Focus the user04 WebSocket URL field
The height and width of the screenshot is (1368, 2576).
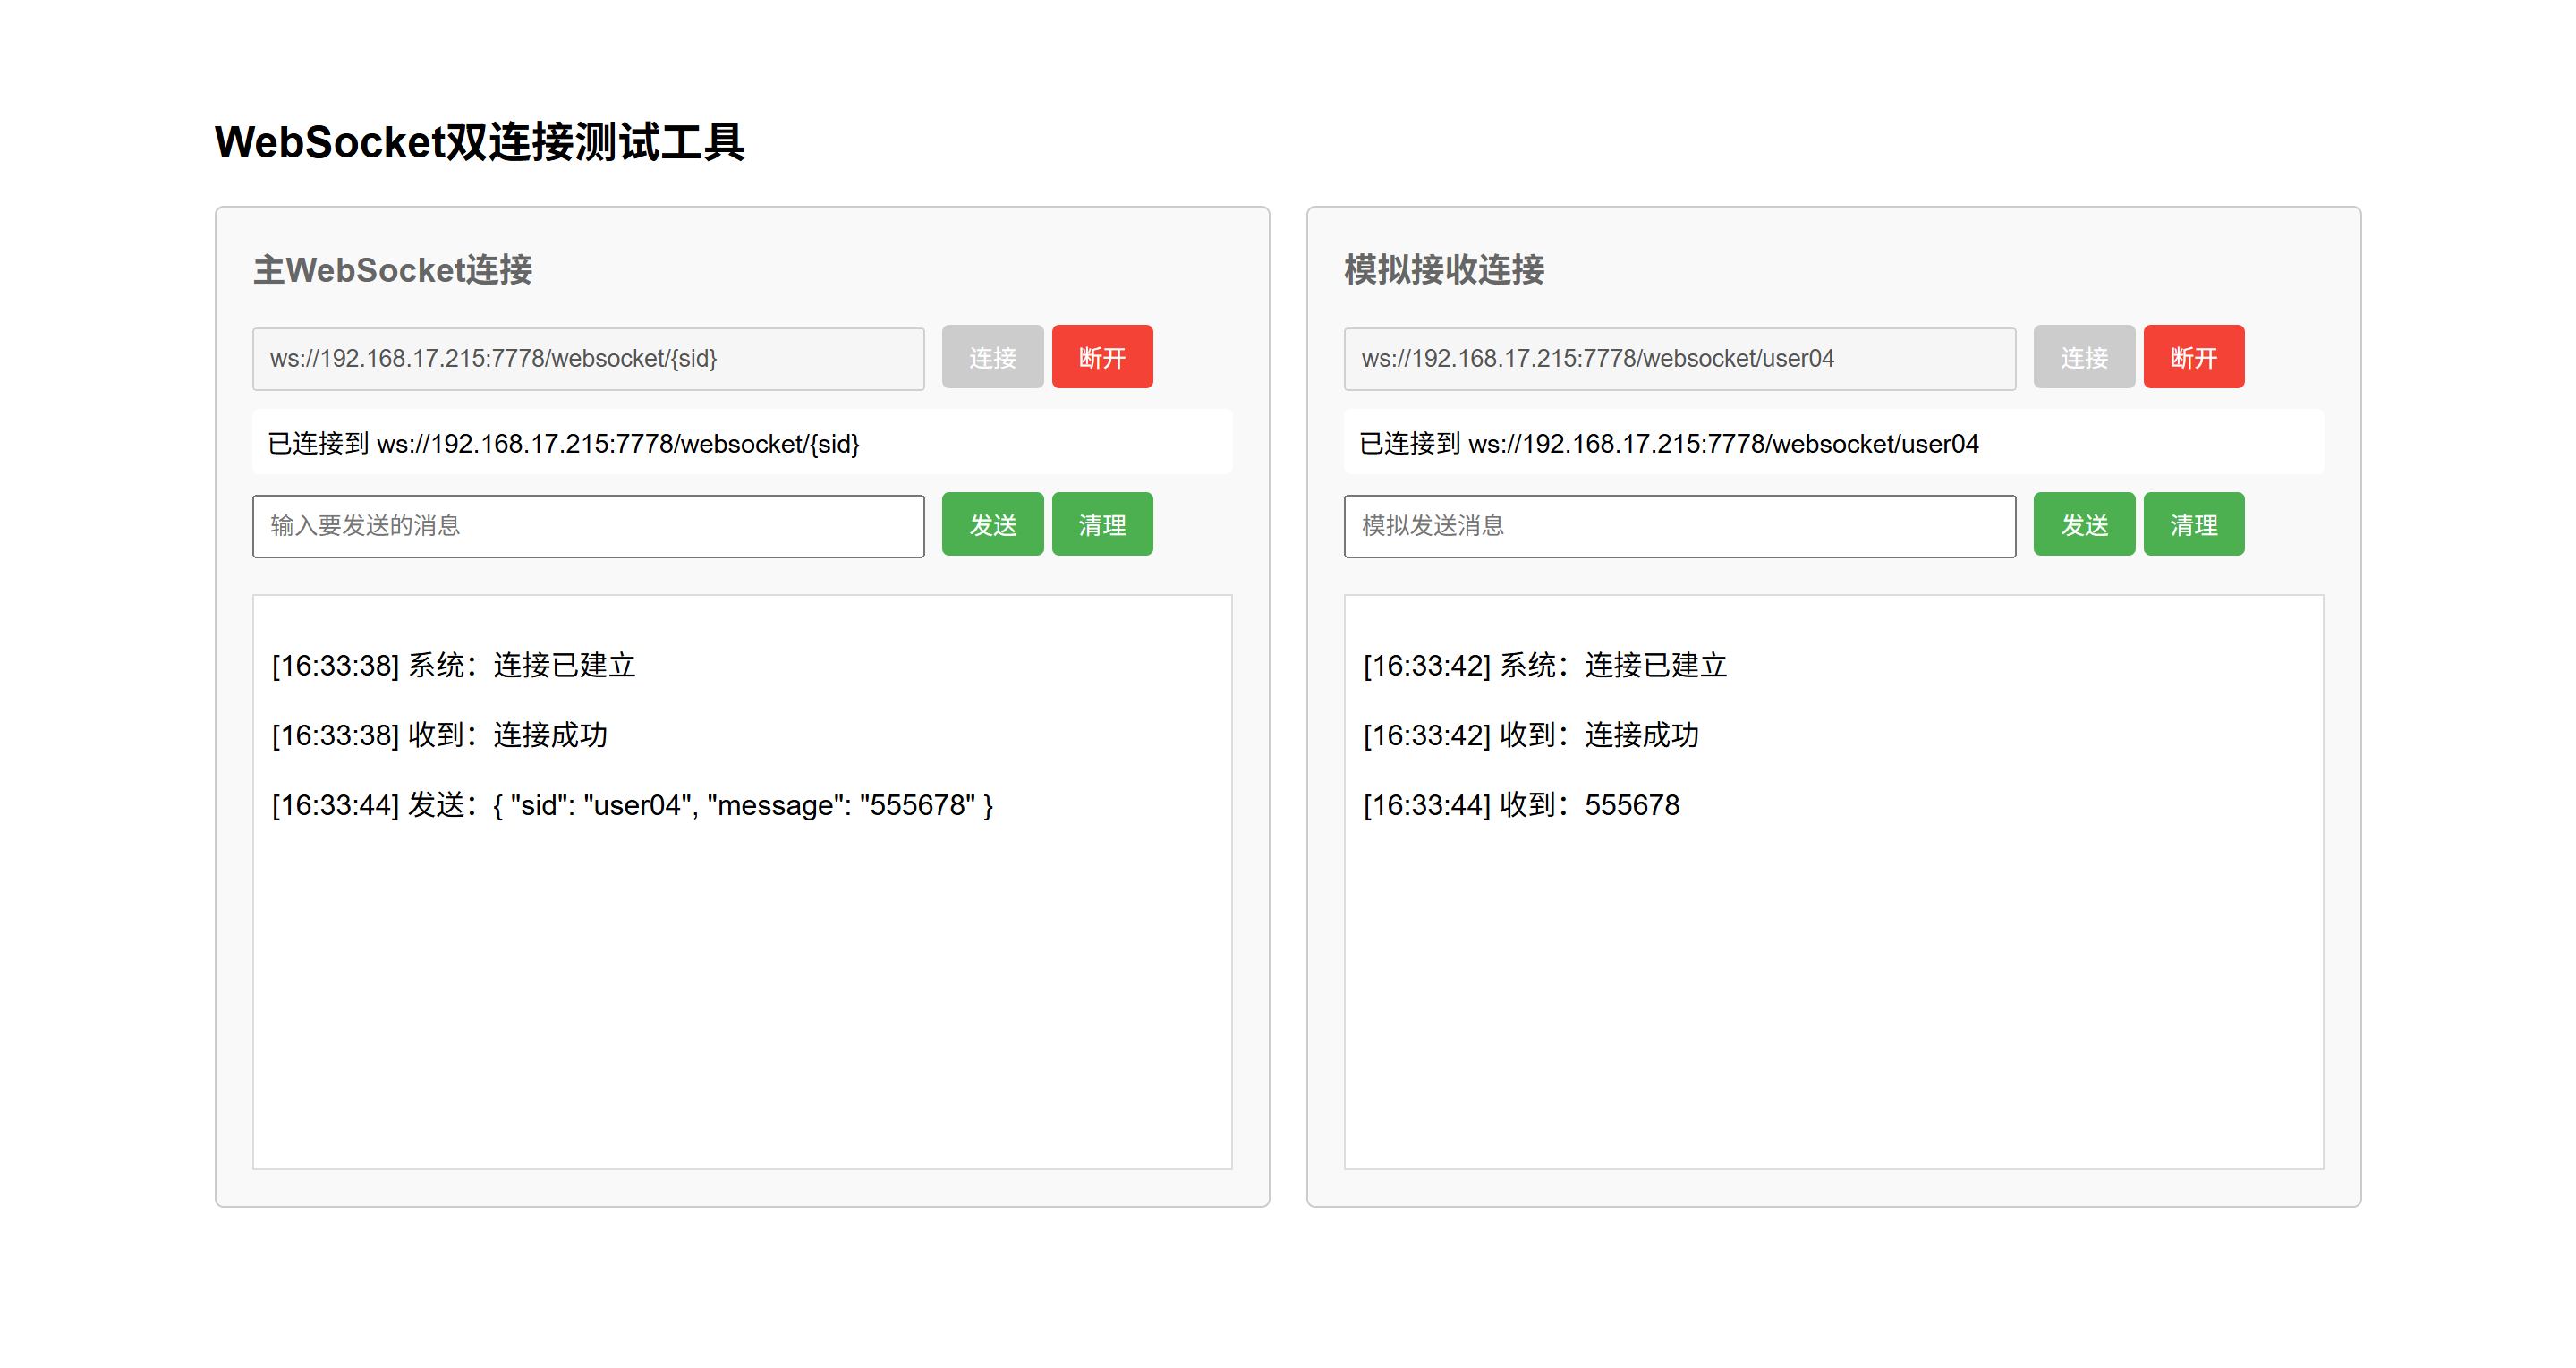[x=1679, y=358]
